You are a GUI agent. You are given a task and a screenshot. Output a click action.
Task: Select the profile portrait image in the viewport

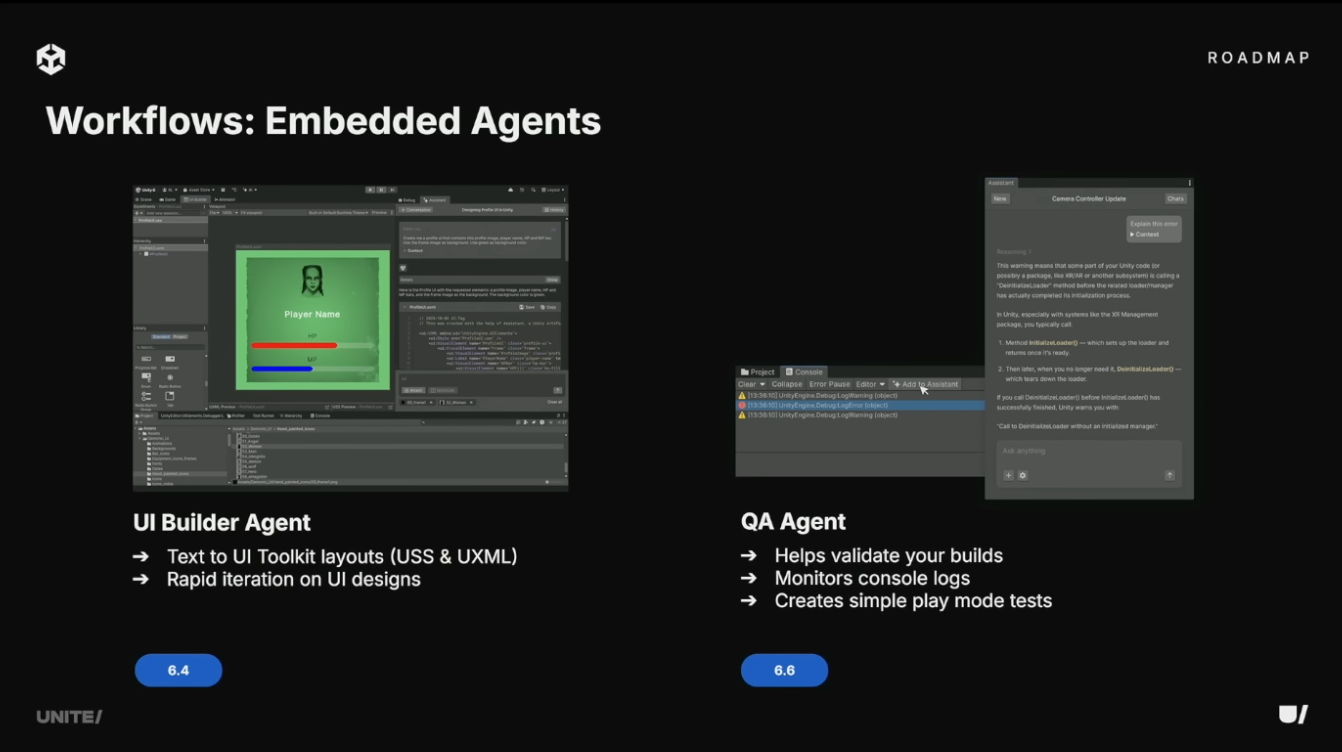(311, 281)
